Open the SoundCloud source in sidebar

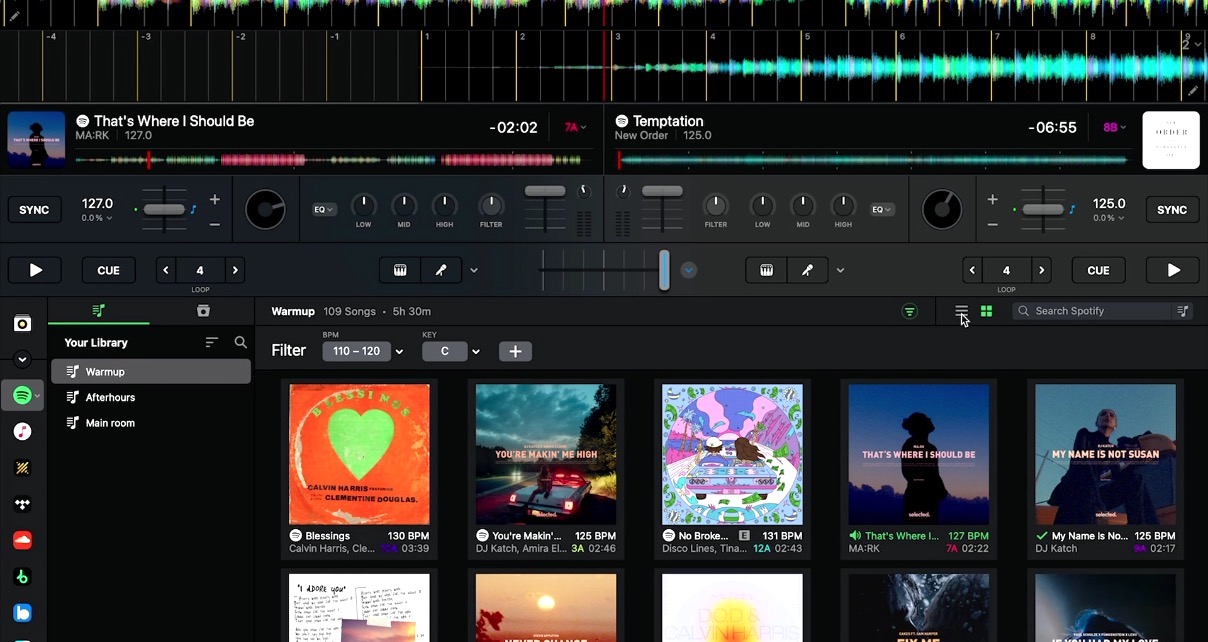(22, 540)
